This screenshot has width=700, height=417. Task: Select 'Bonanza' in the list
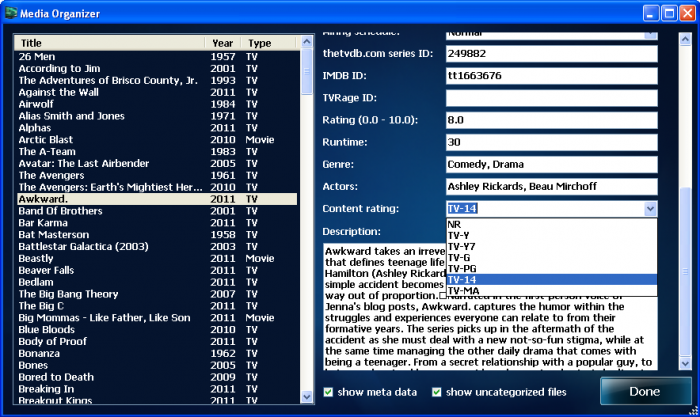pos(157,354)
